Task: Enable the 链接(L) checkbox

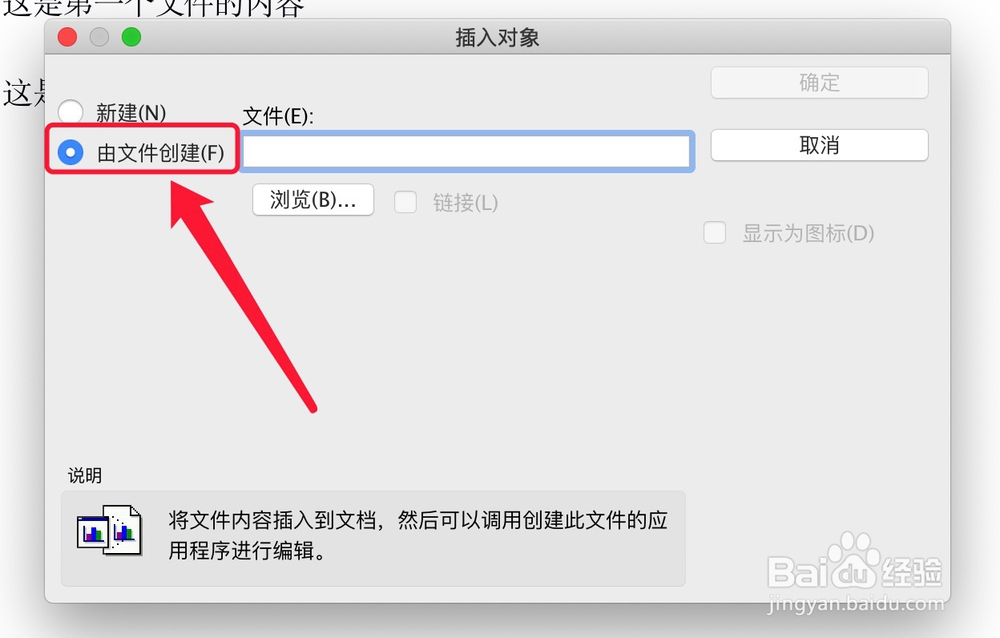Action: pos(406,202)
